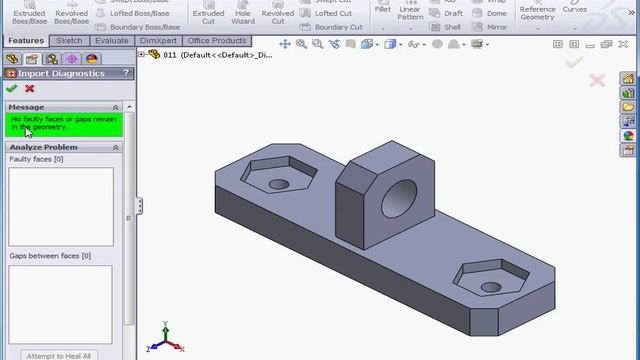Viewport: 640px width, 360px height.
Task: Open the Apply Scene dropdown arrow
Action: coord(464,44)
